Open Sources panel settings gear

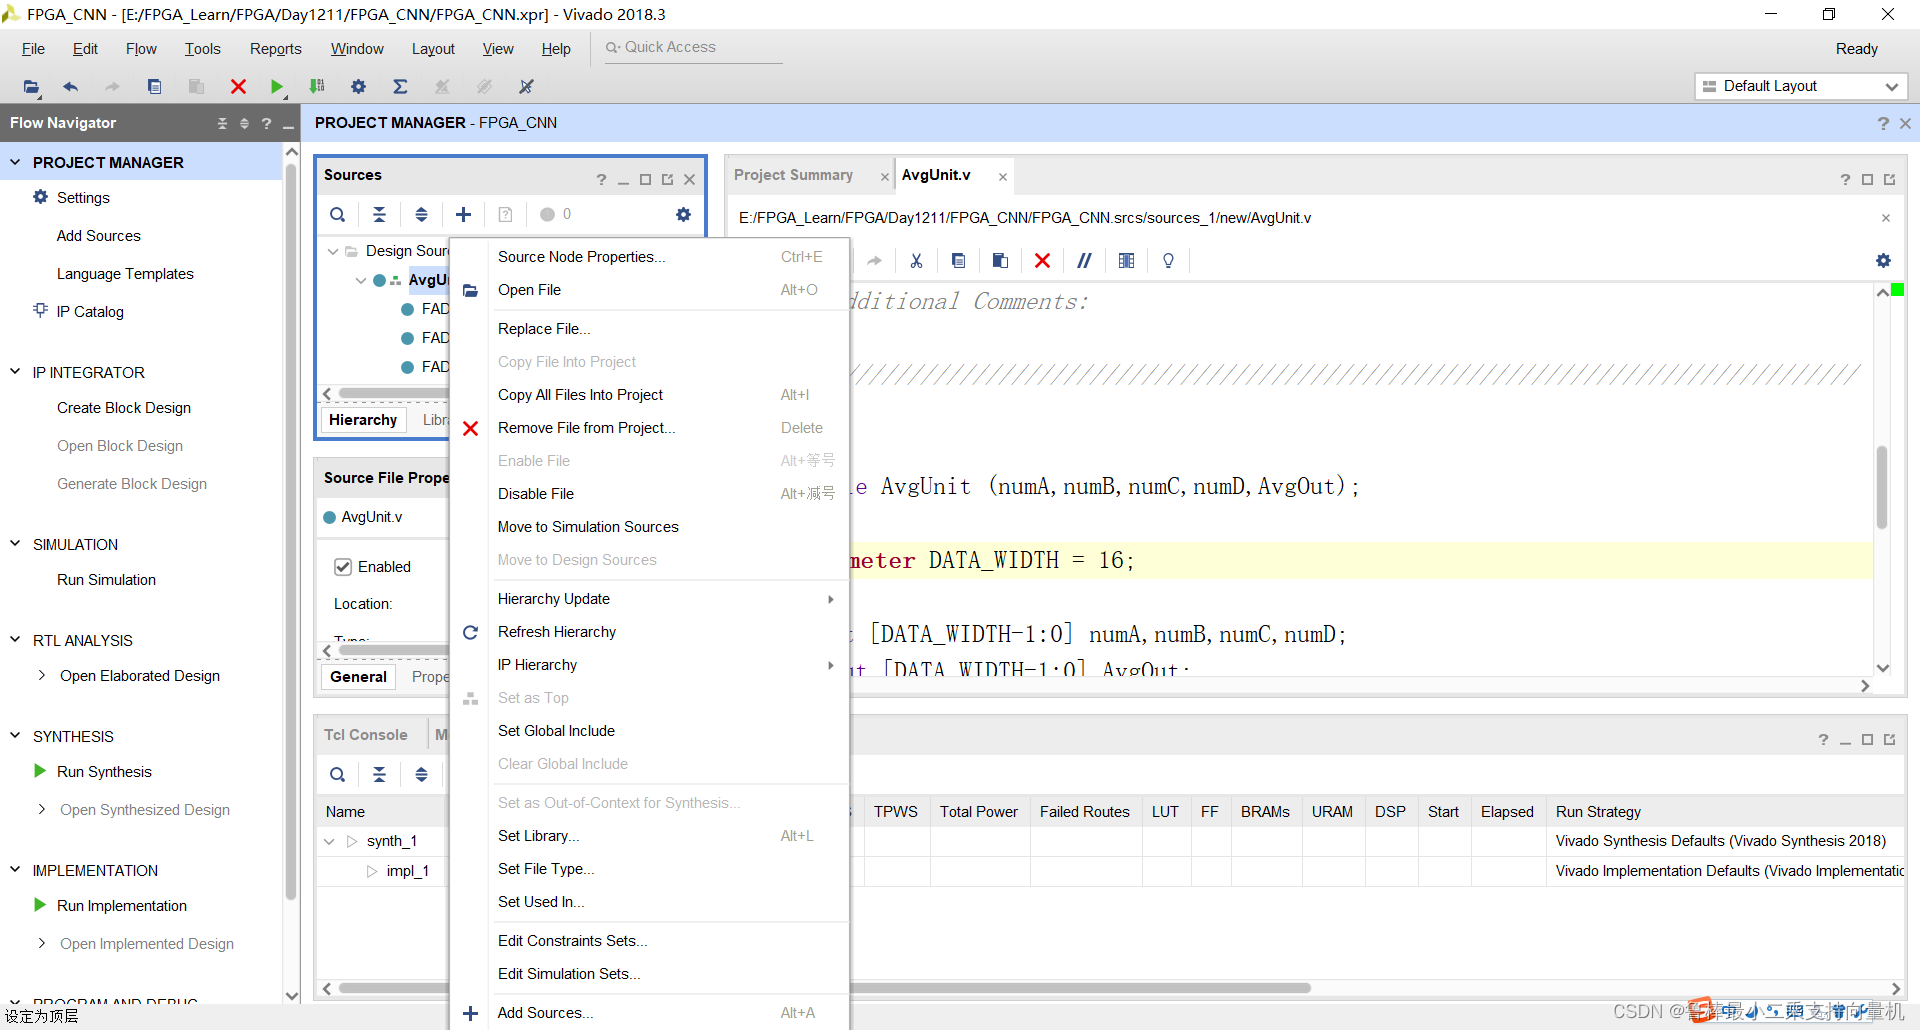pyautogui.click(x=683, y=214)
